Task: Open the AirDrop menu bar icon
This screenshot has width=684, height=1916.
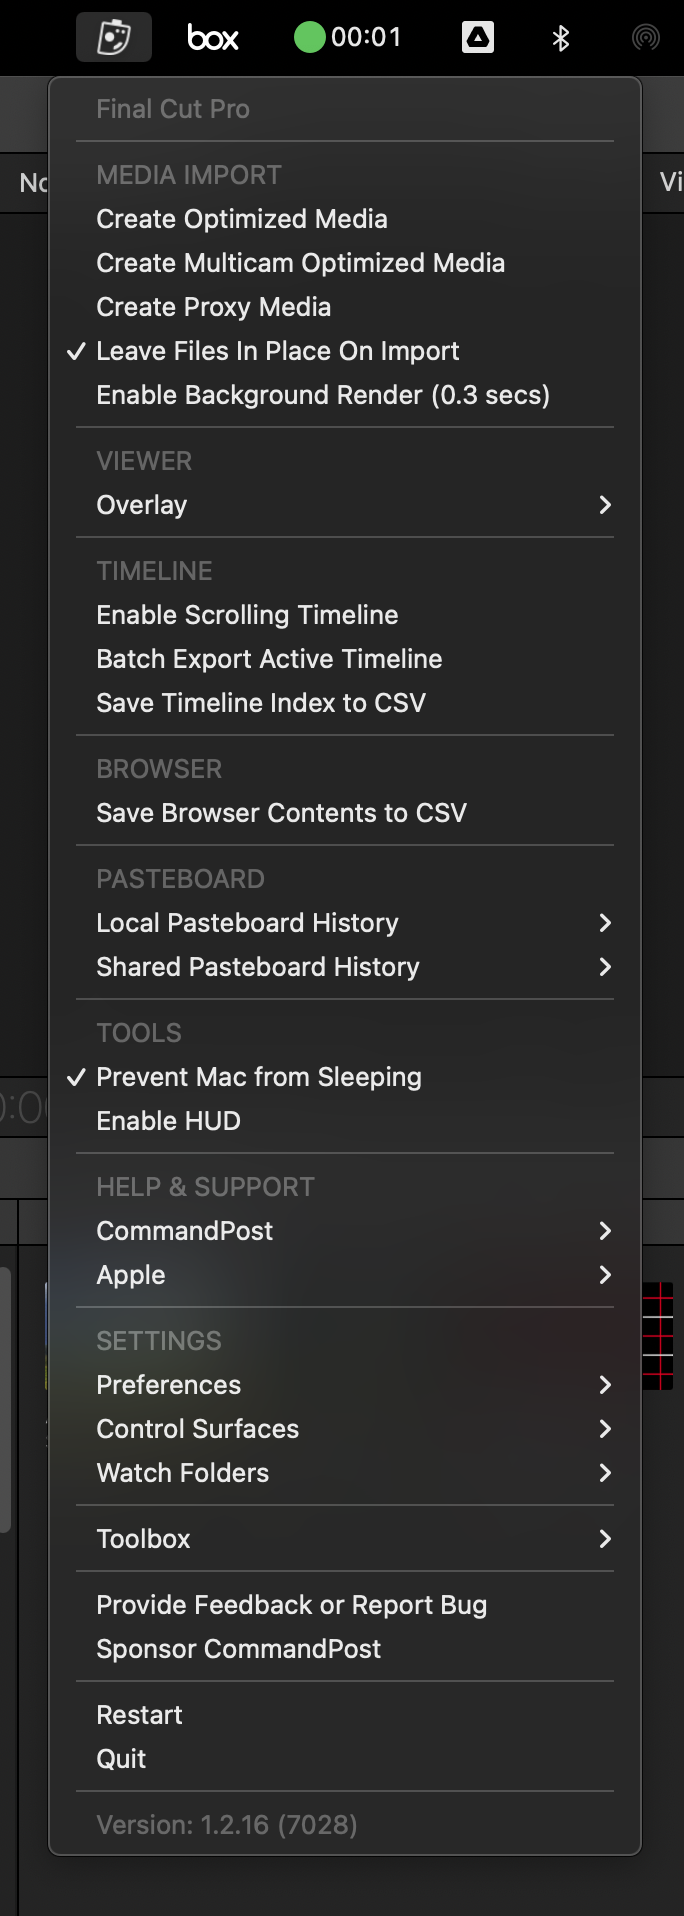Action: (646, 38)
